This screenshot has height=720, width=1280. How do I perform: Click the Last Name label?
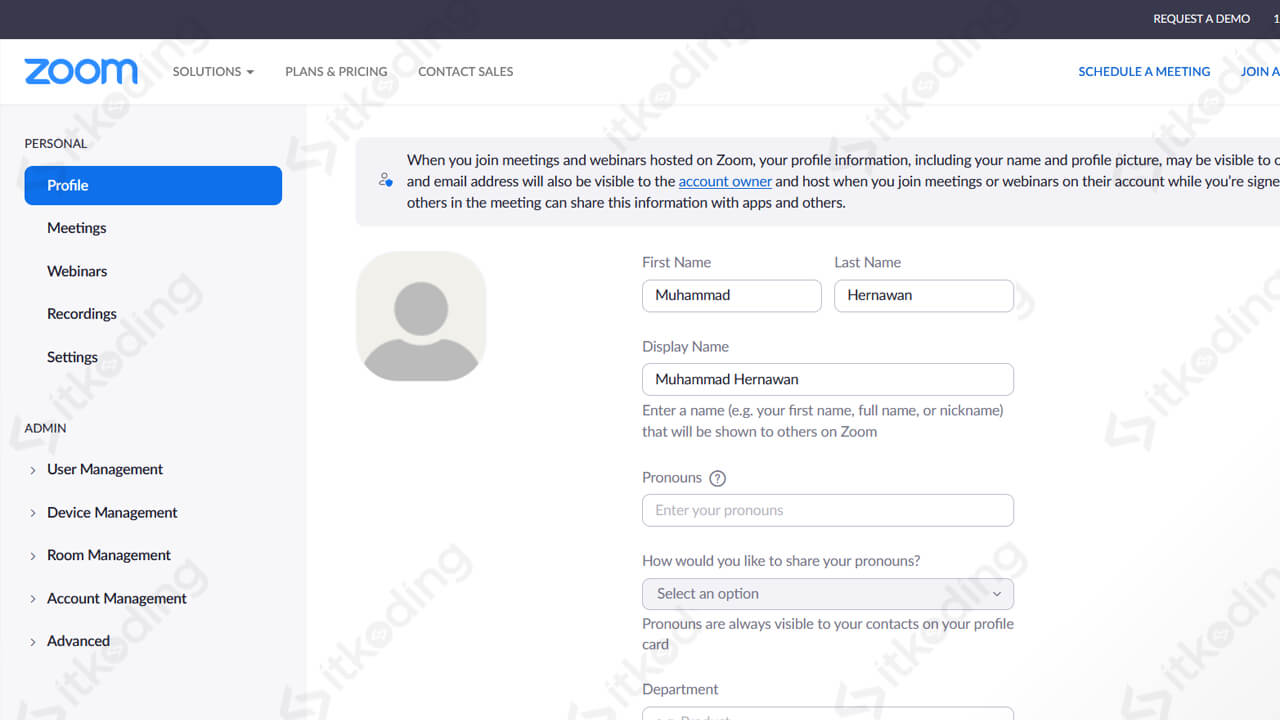867,262
